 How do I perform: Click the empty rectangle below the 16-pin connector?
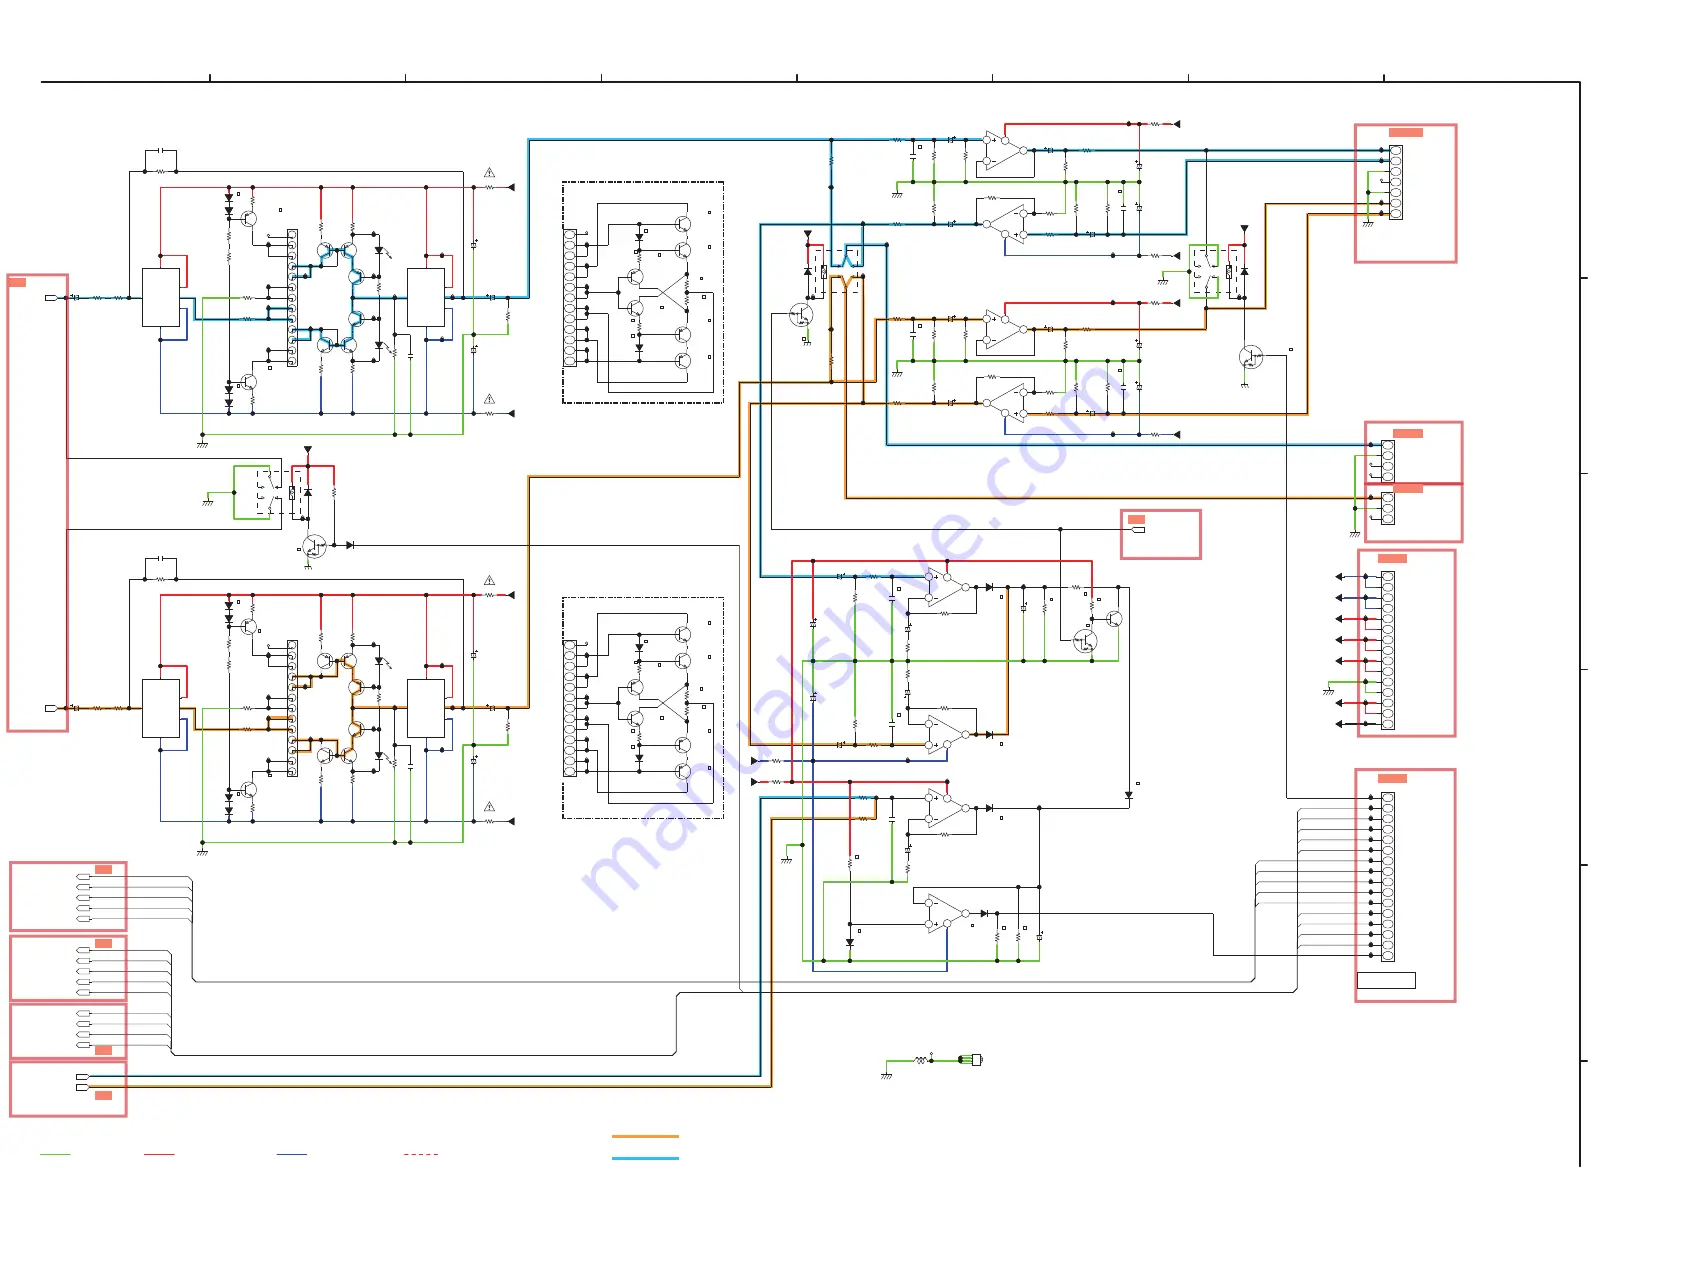(x=1386, y=980)
